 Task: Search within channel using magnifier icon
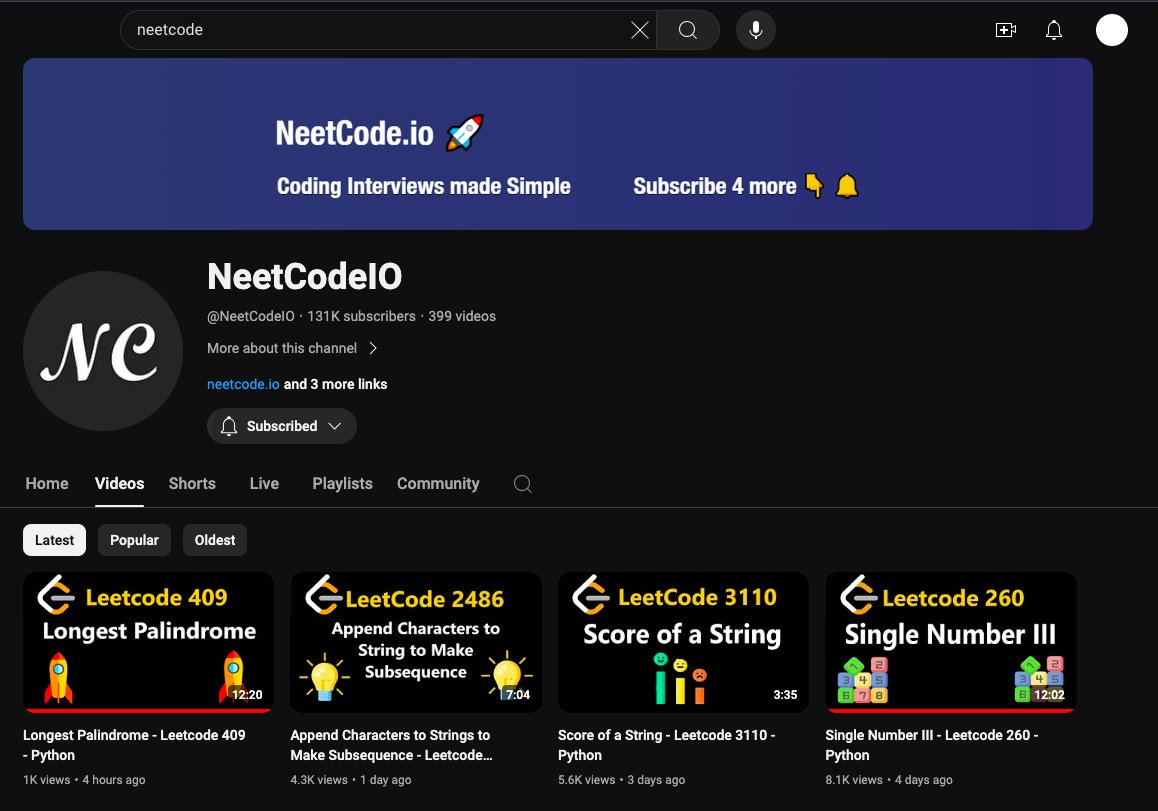(523, 484)
